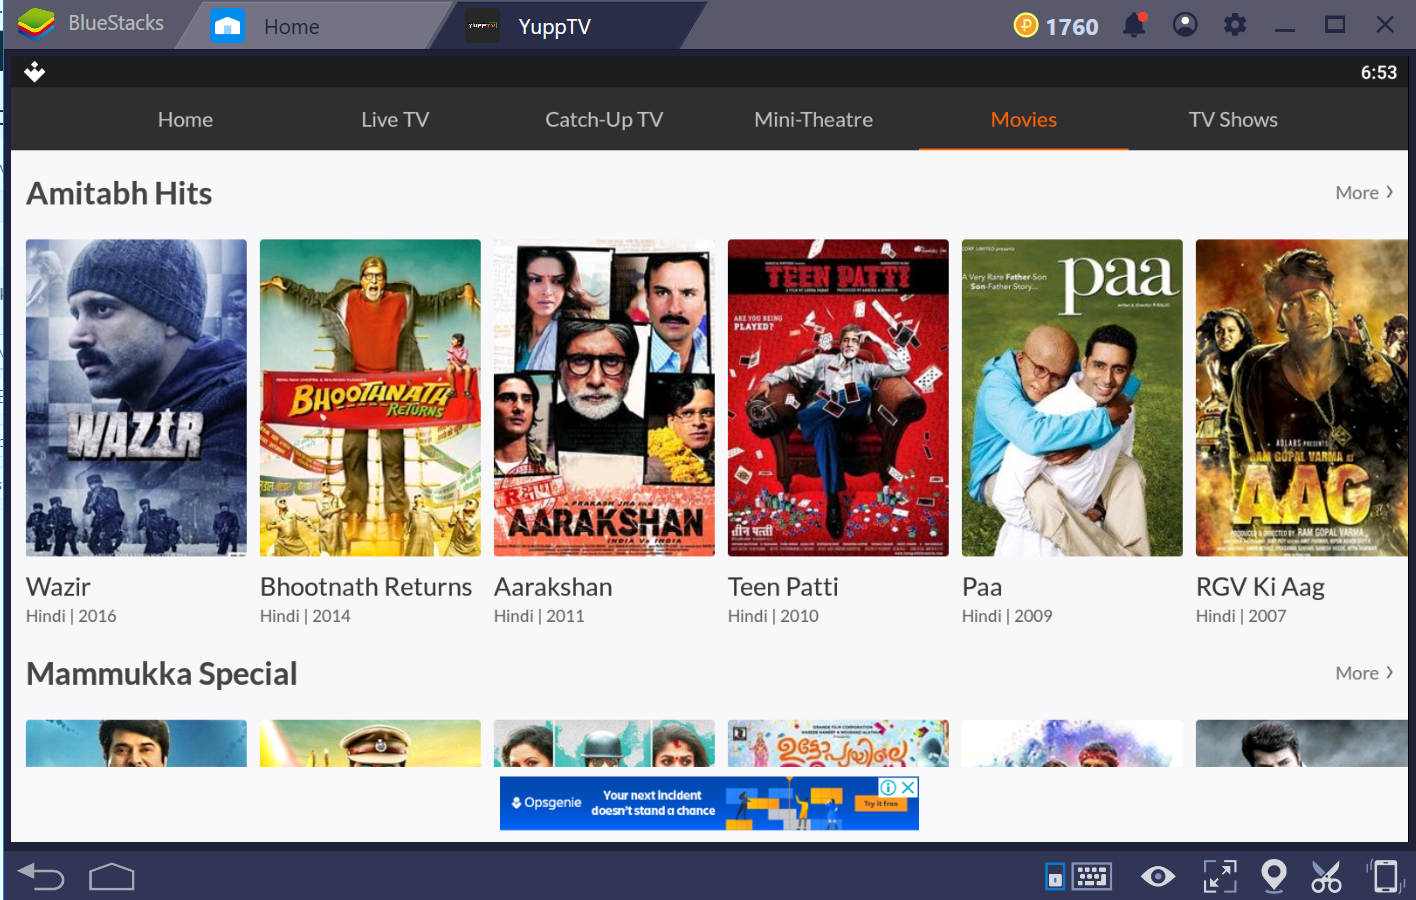Viewport: 1416px width, 900px height.
Task: Open first Mammukka Special movie thumbnail
Action: pyautogui.click(x=136, y=743)
